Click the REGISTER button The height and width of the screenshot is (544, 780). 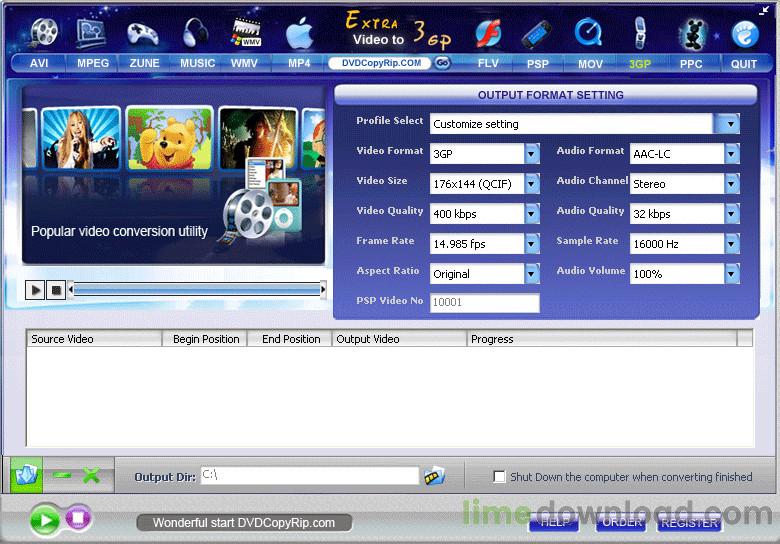coord(689,523)
